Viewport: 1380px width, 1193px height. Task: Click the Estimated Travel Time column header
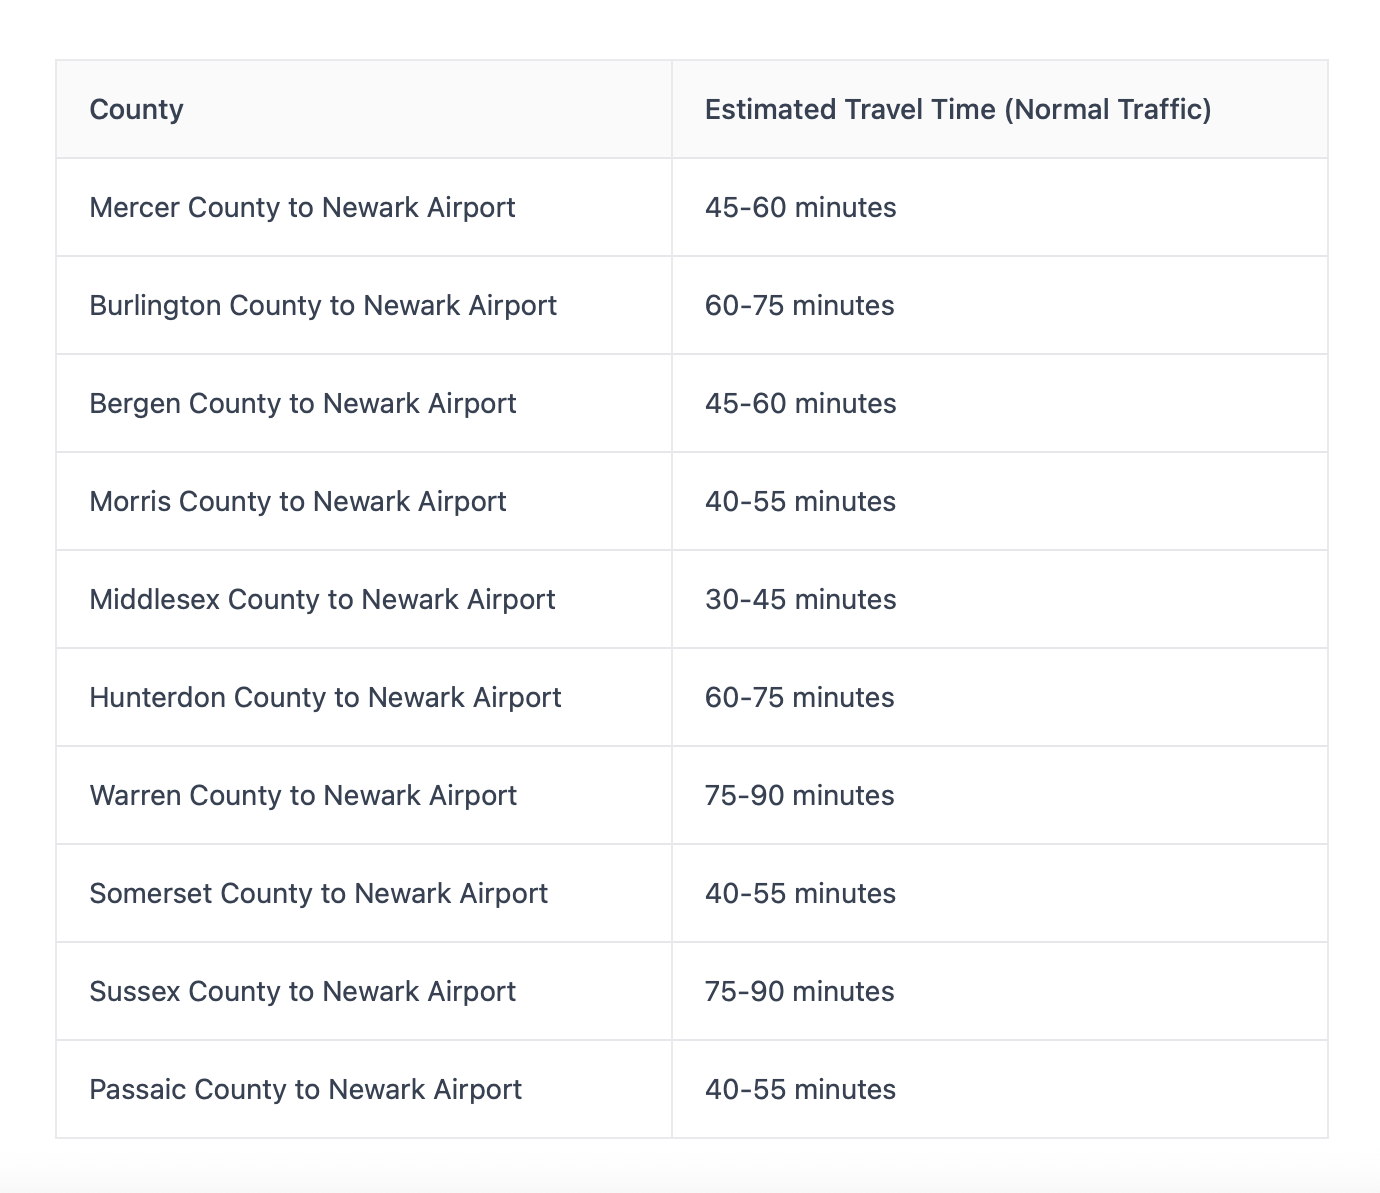(x=957, y=109)
